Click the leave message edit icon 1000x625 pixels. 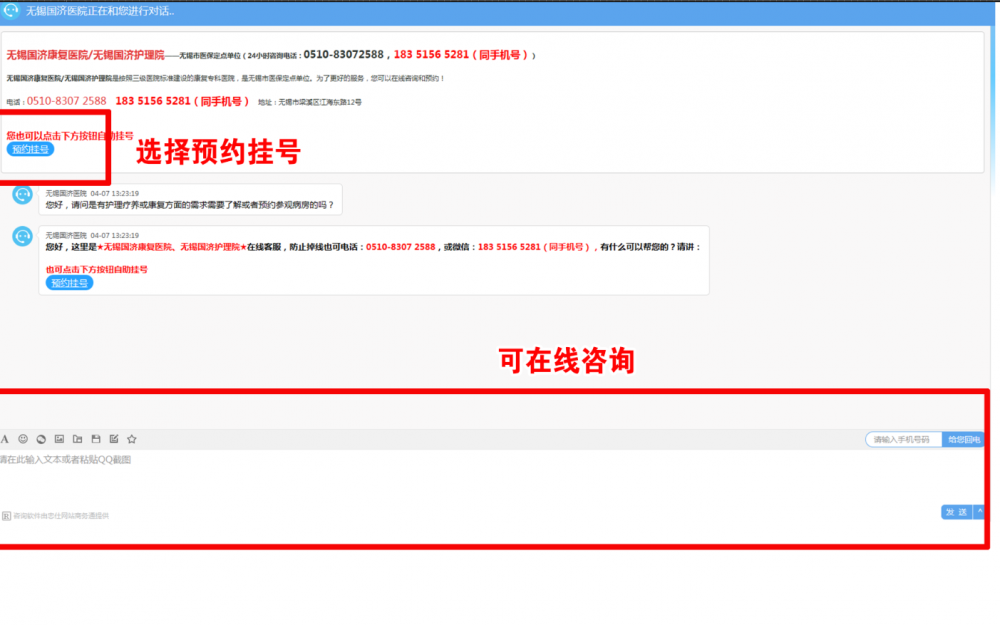coord(114,439)
